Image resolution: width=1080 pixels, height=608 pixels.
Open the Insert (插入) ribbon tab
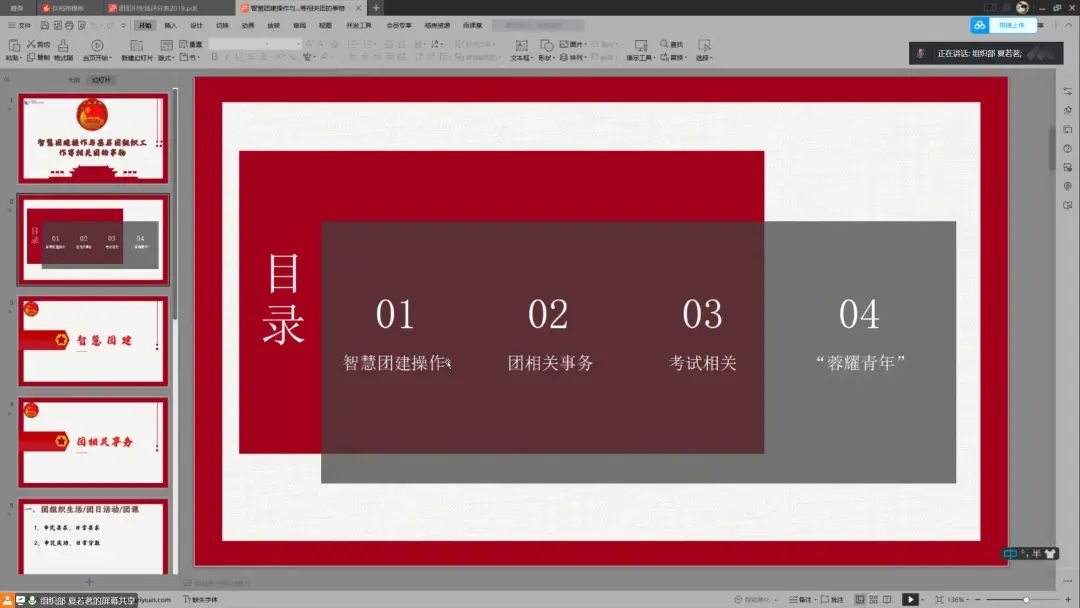point(171,25)
